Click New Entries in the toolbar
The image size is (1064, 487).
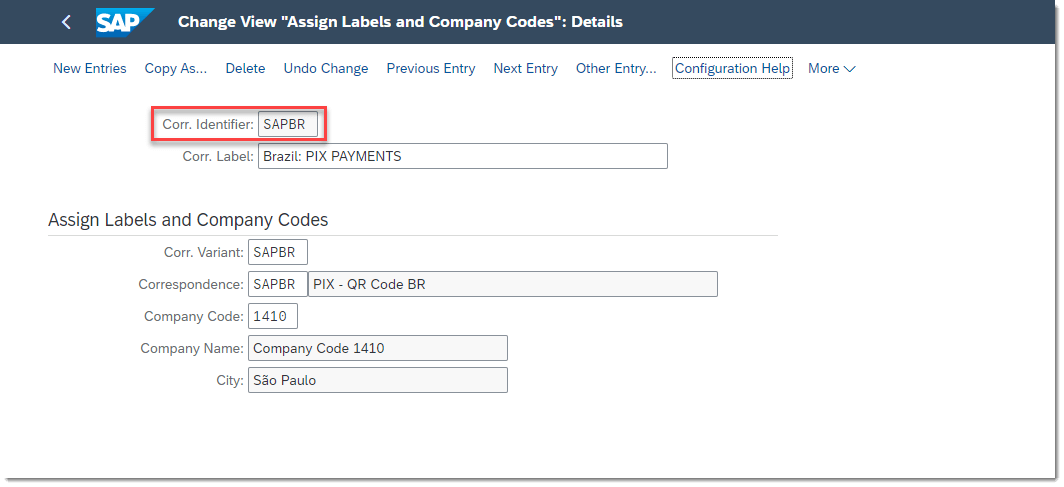(90, 69)
